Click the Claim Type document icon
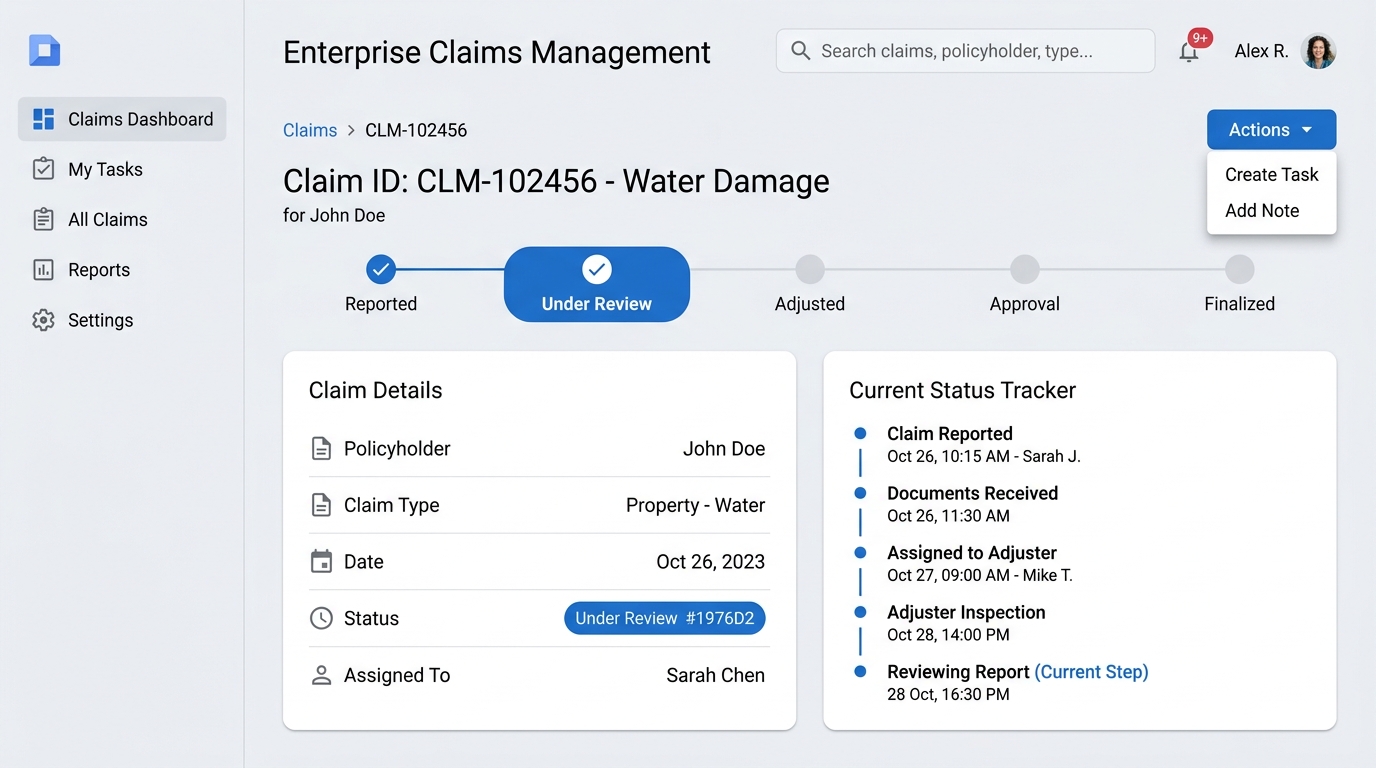 321,505
